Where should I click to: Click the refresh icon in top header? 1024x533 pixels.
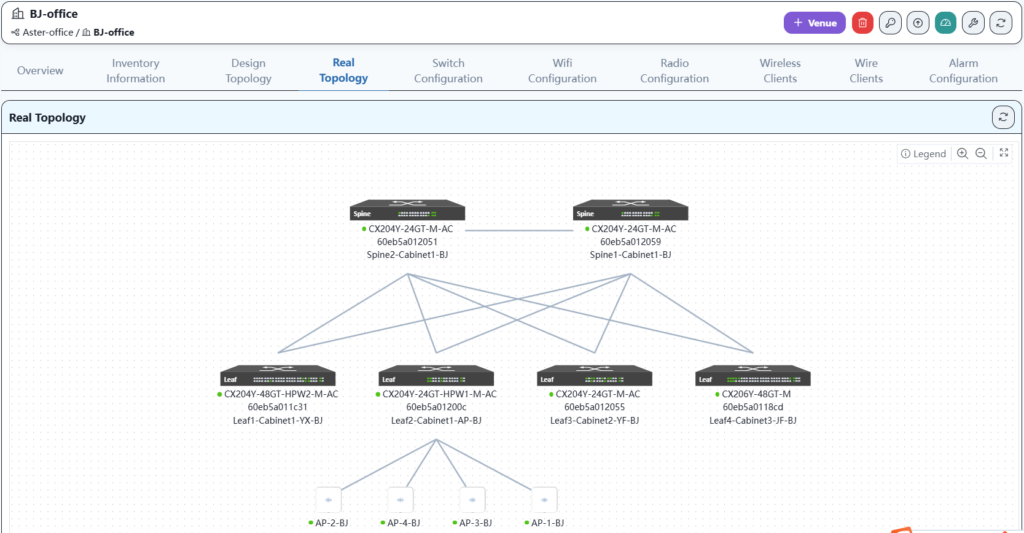click(x=1001, y=23)
